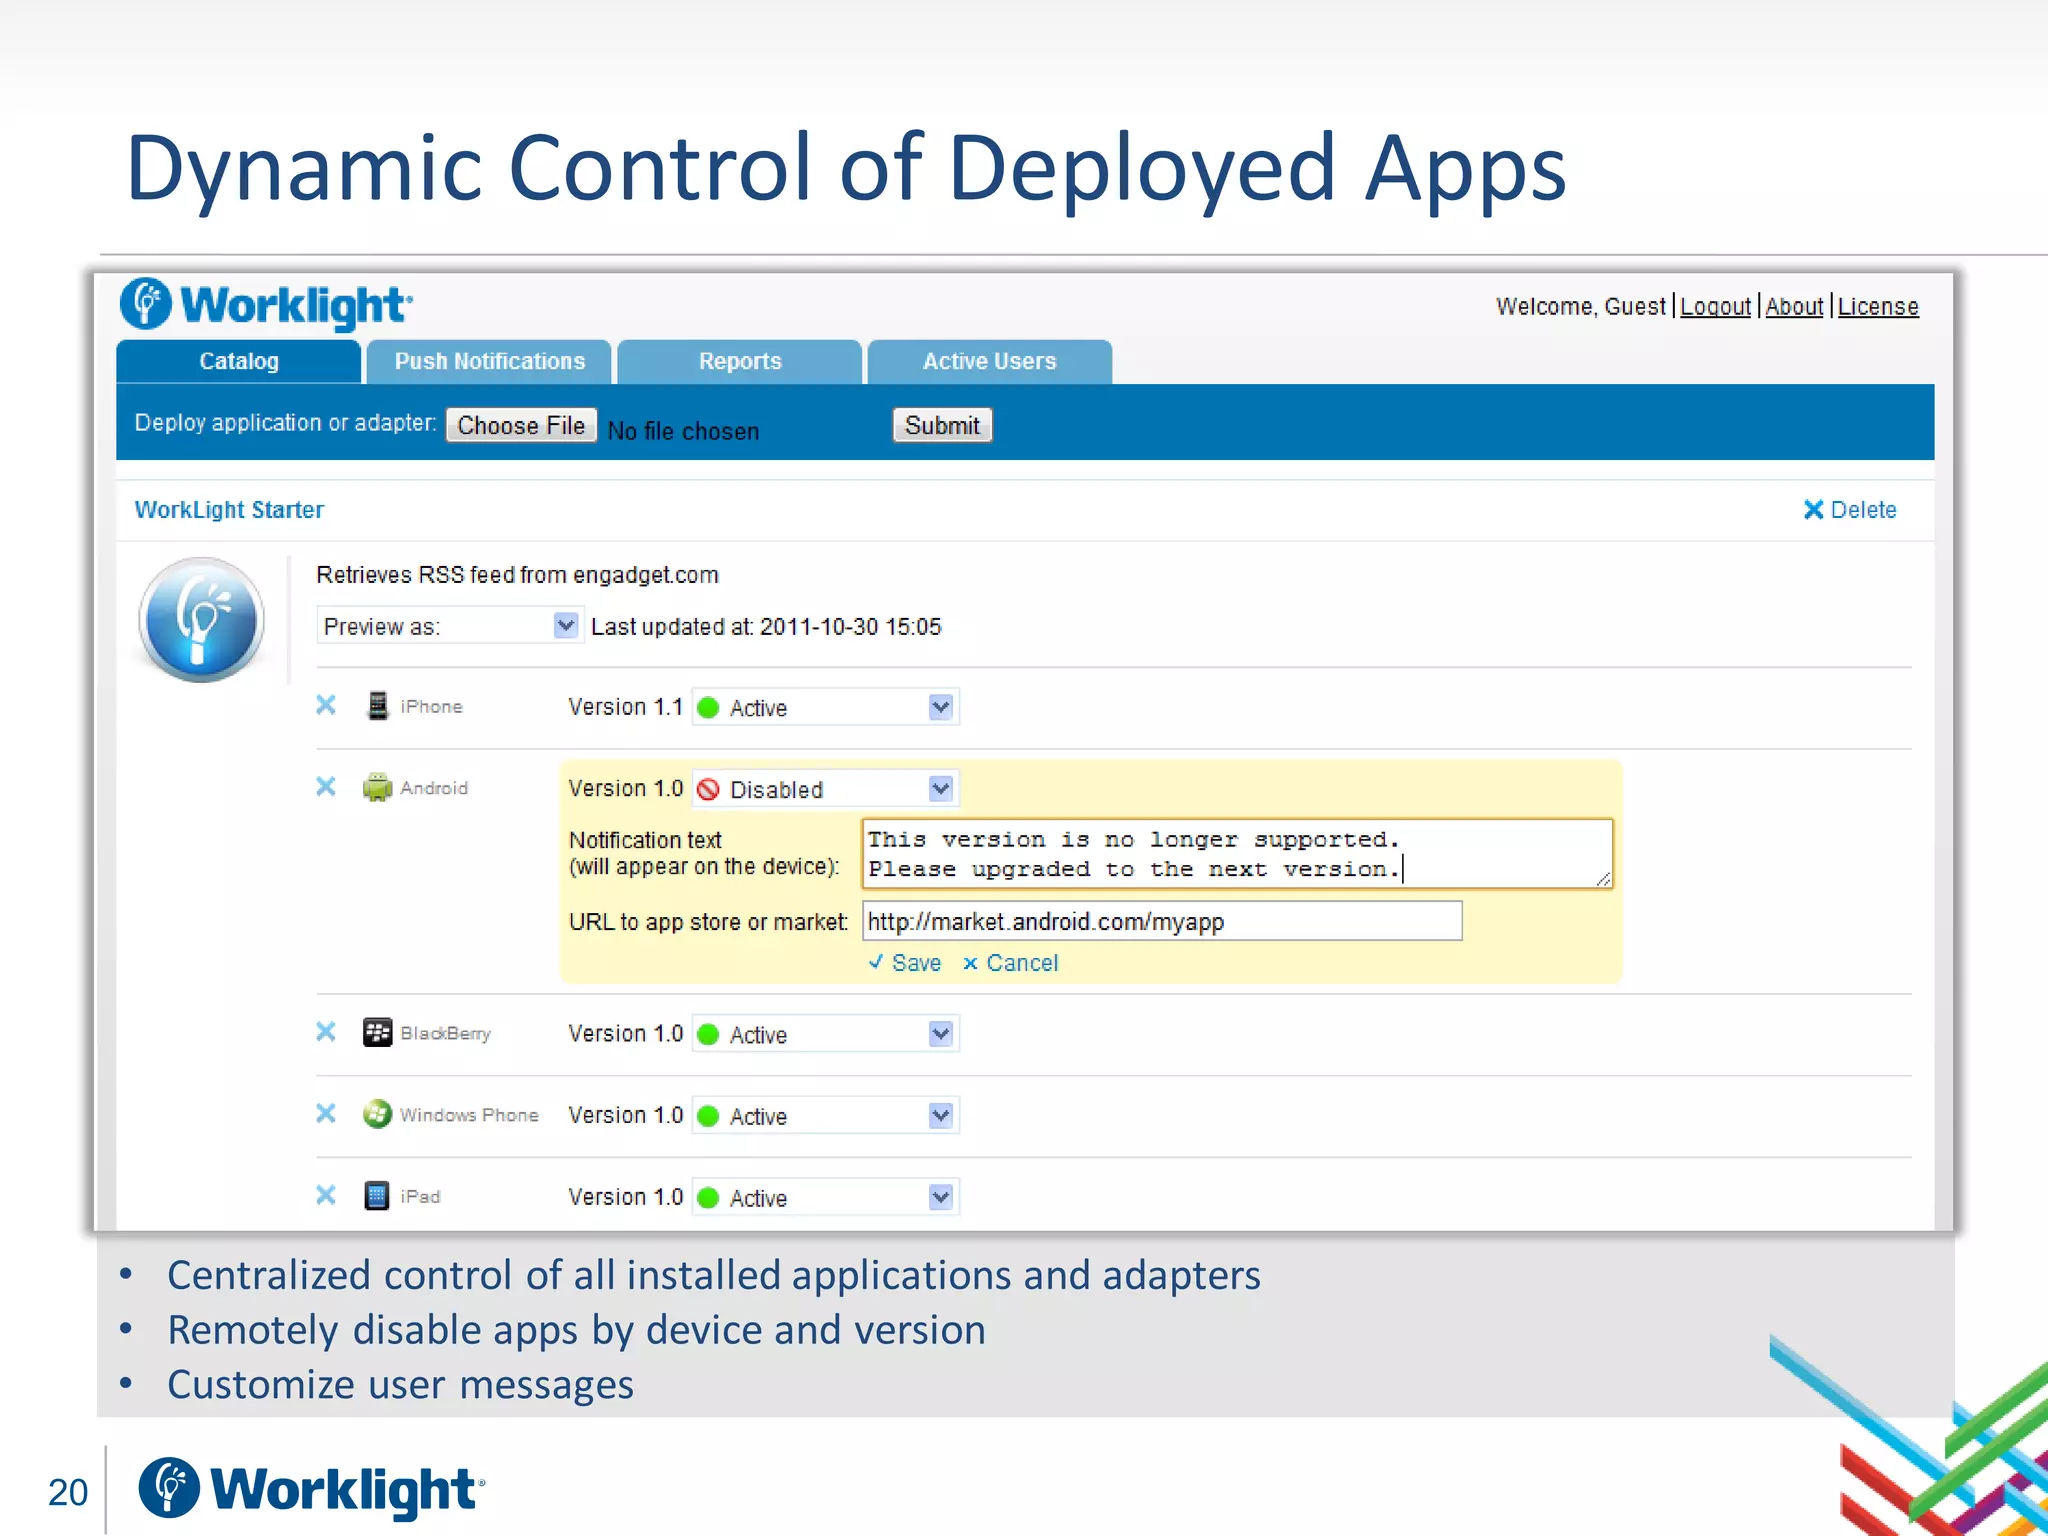
Task: Remove the iPhone version with its X icon
Action: pyautogui.click(x=326, y=705)
